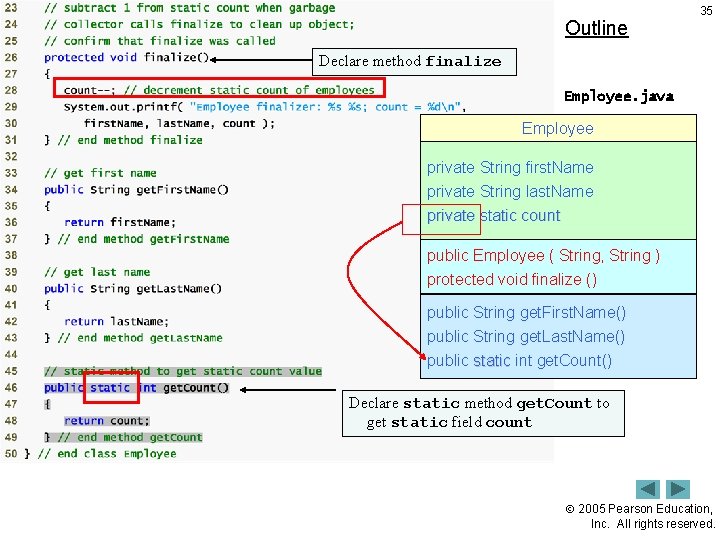Click line 50 '} // end class Employee'

100,454
